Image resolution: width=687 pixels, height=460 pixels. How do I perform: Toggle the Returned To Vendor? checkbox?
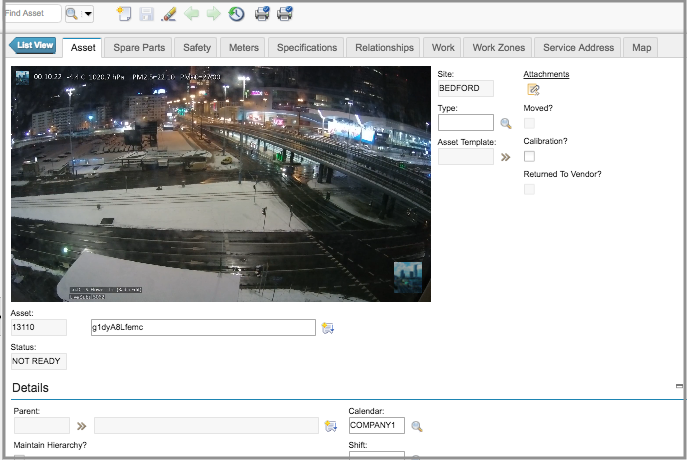[529, 189]
